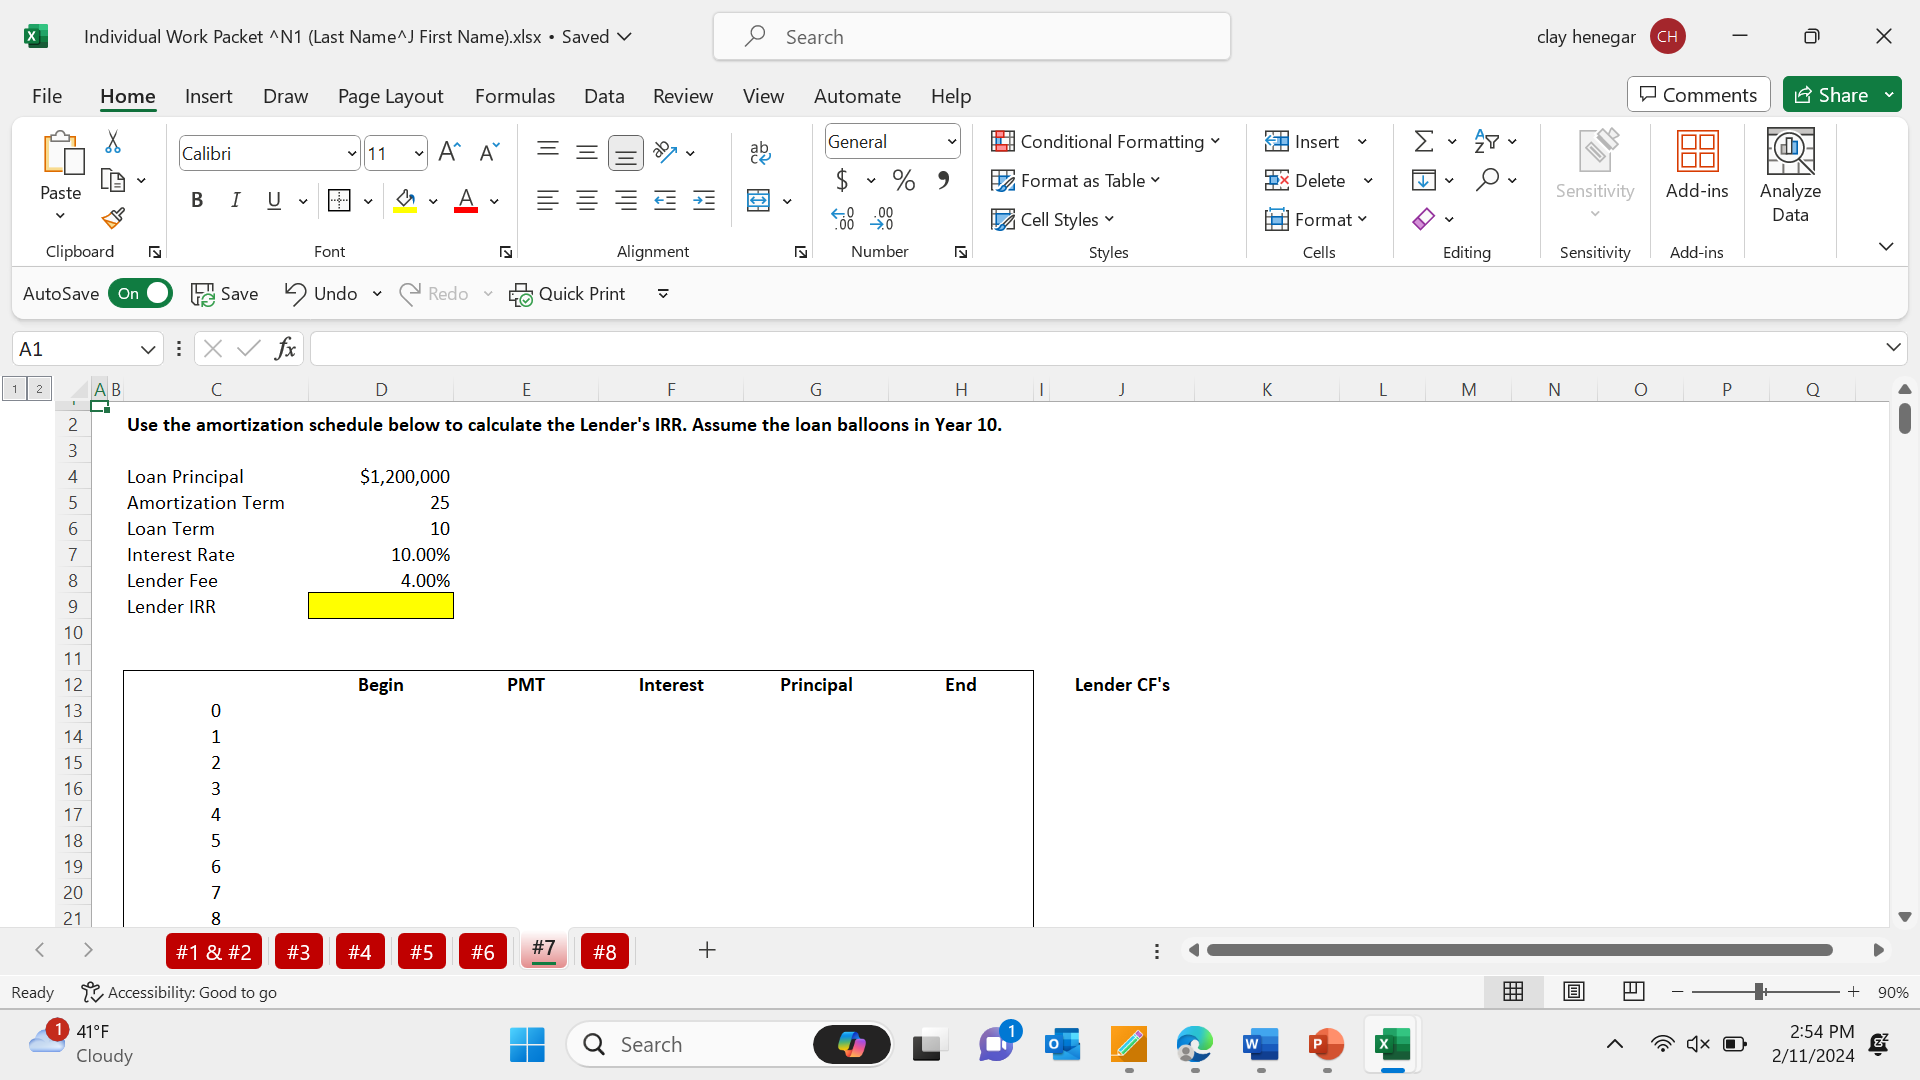This screenshot has width=1920, height=1080.
Task: Toggle the AutoSave switch off
Action: coord(141,293)
